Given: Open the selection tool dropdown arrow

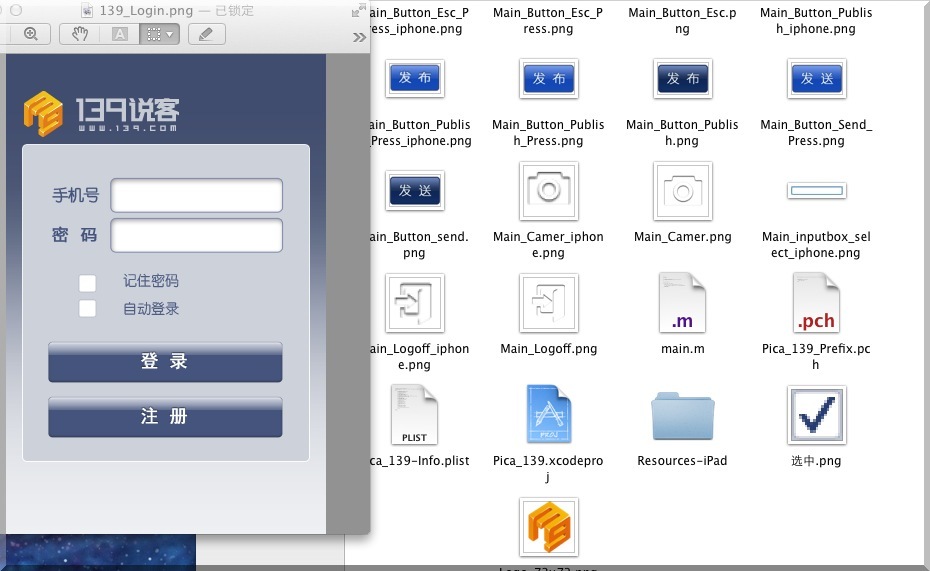Looking at the screenshot, I should [171, 34].
